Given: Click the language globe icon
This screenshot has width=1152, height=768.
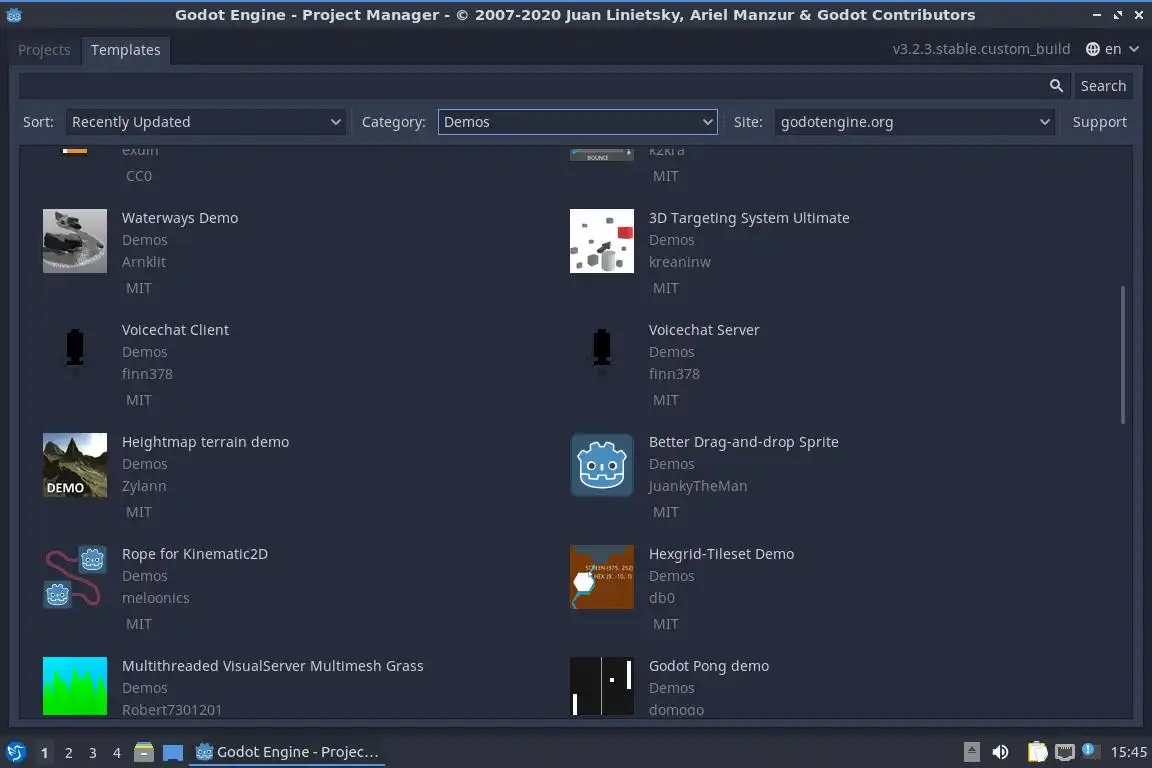Looking at the screenshot, I should point(1092,49).
